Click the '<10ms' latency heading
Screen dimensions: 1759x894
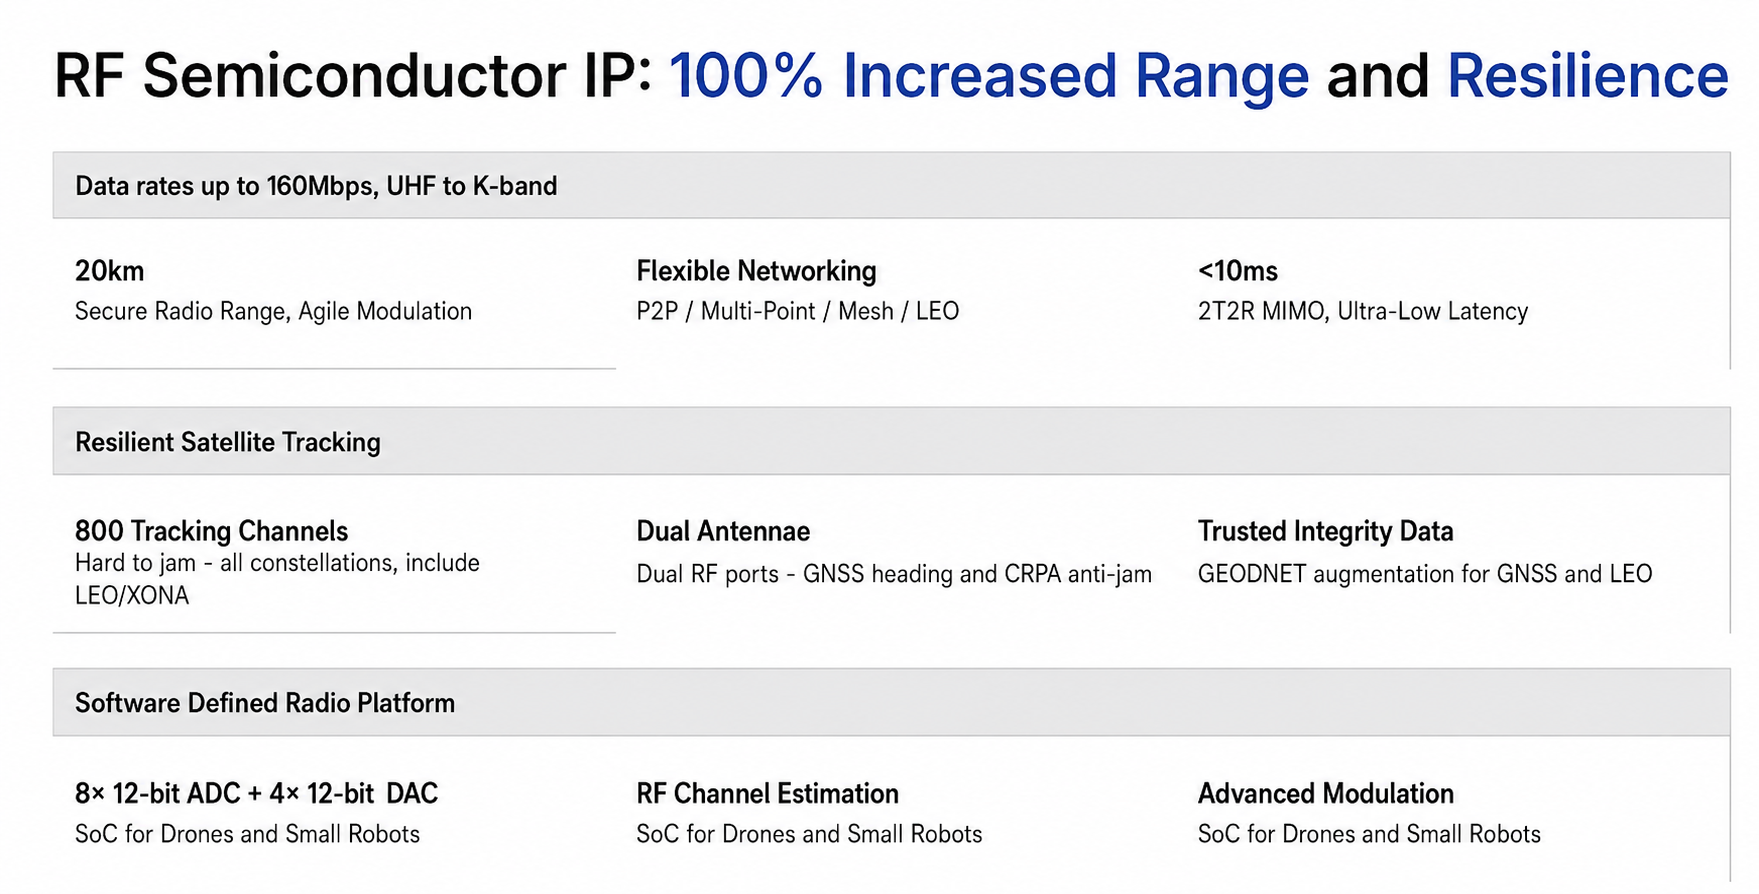(x=1237, y=271)
